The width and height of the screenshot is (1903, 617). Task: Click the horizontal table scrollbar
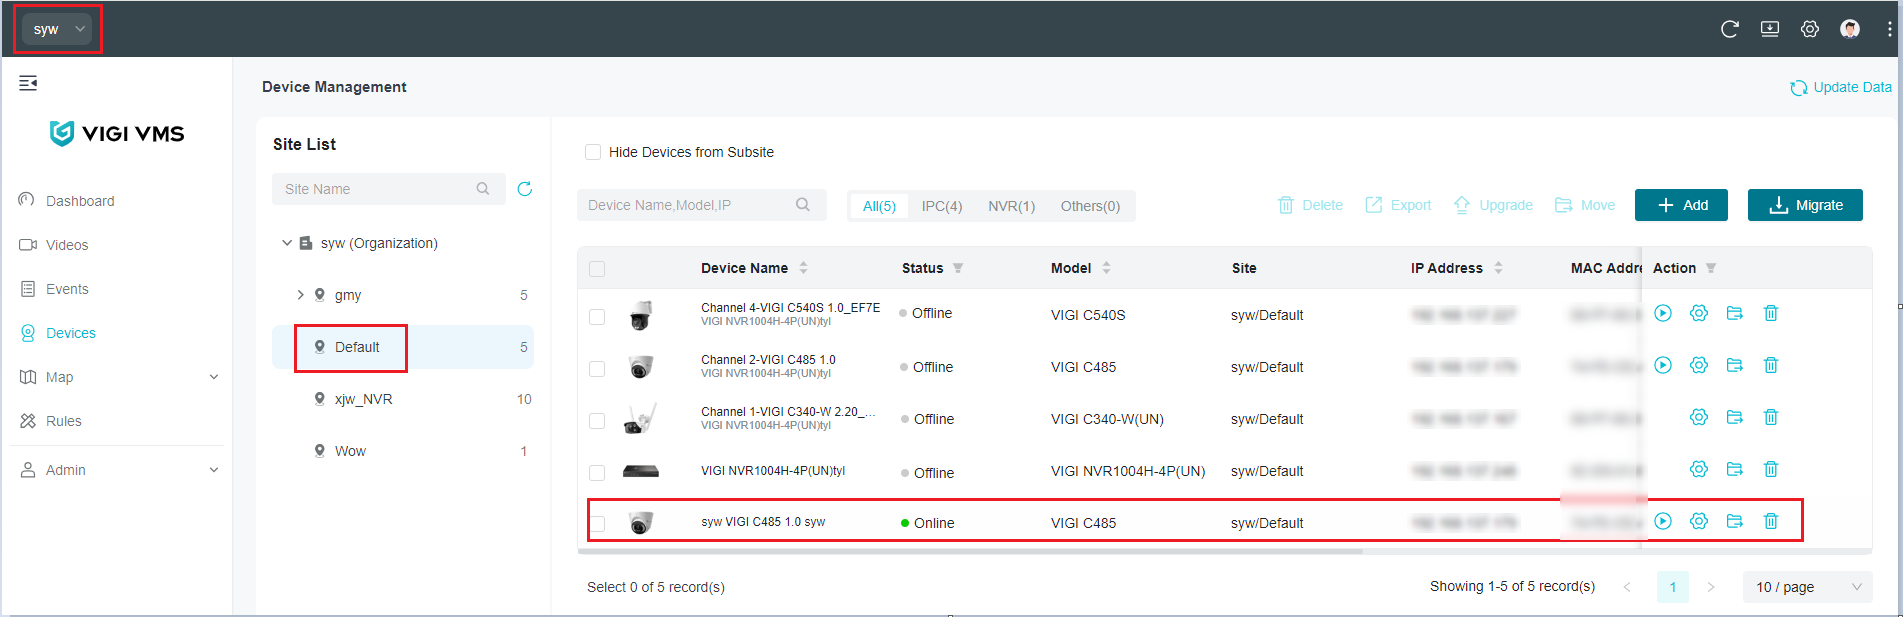point(970,550)
